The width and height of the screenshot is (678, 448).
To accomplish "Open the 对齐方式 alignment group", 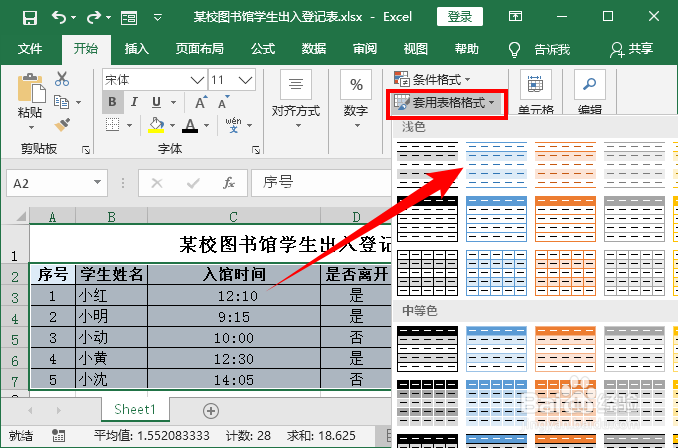I will point(296,99).
